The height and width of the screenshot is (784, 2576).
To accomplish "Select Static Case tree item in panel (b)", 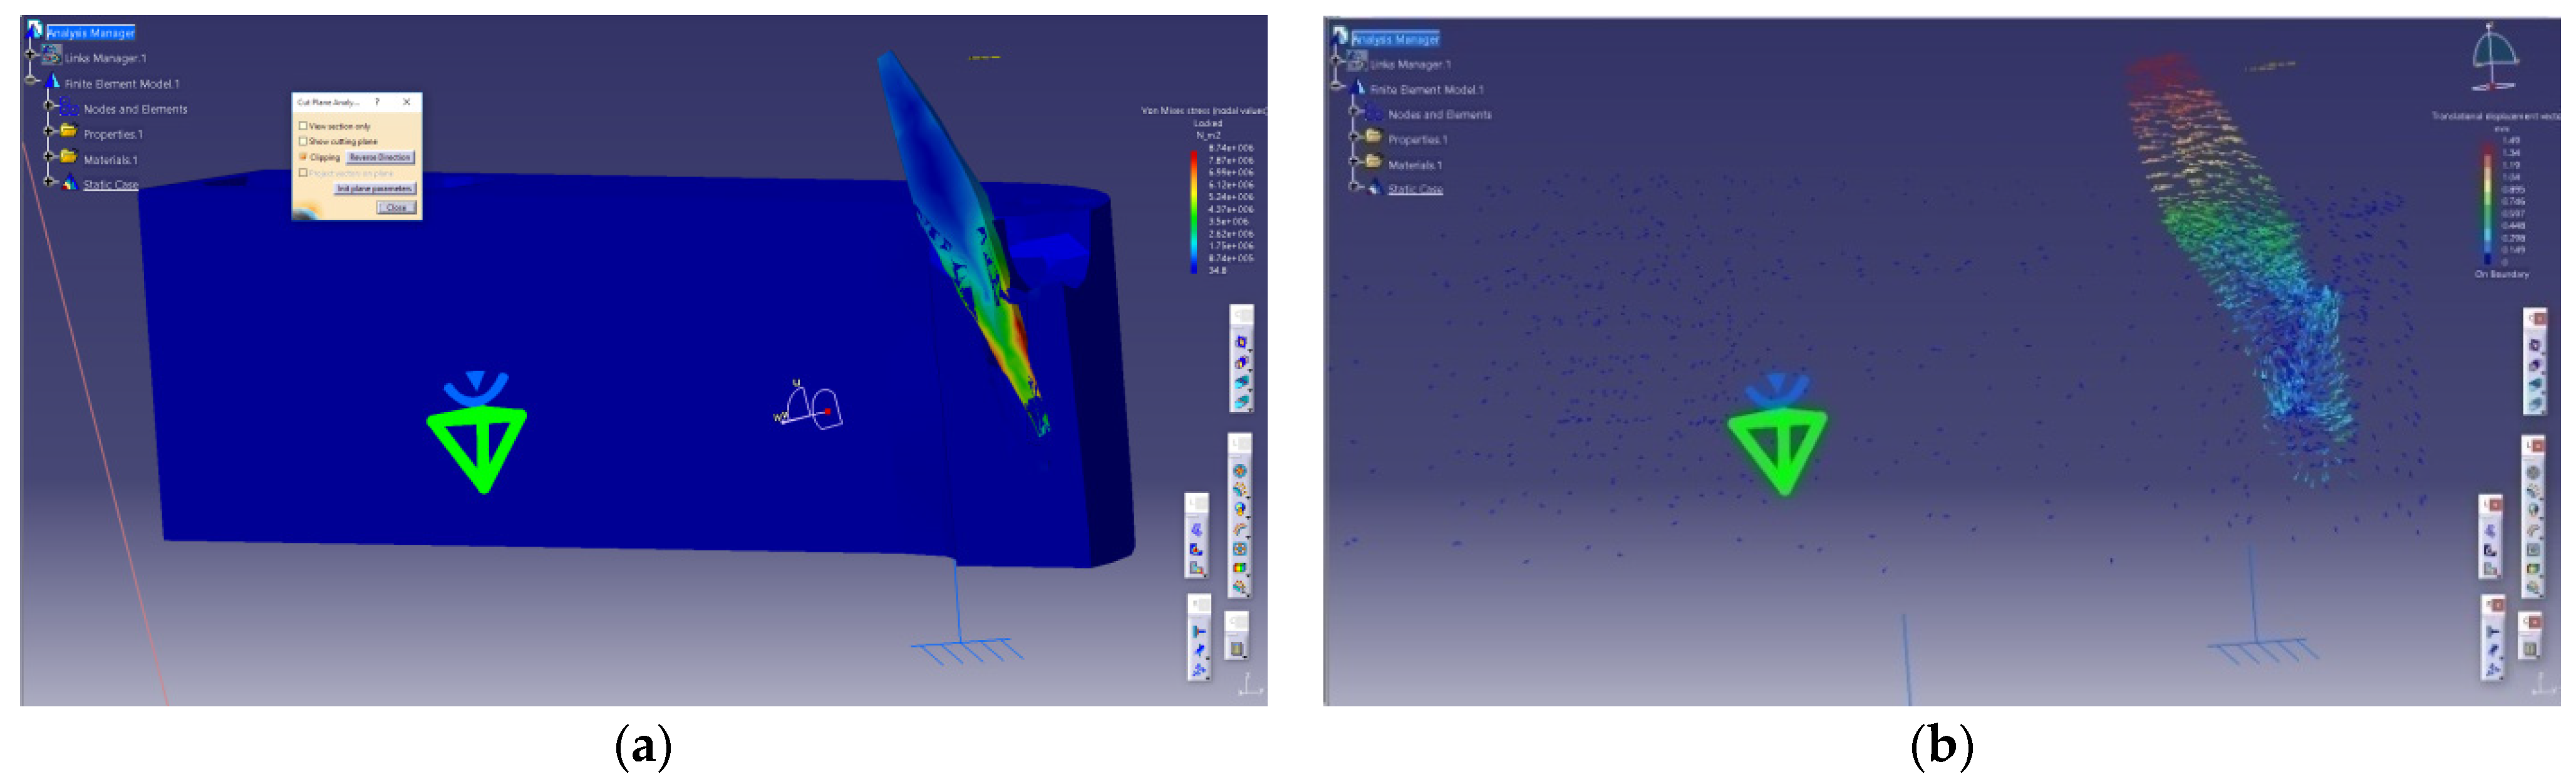I will coord(1415,189).
